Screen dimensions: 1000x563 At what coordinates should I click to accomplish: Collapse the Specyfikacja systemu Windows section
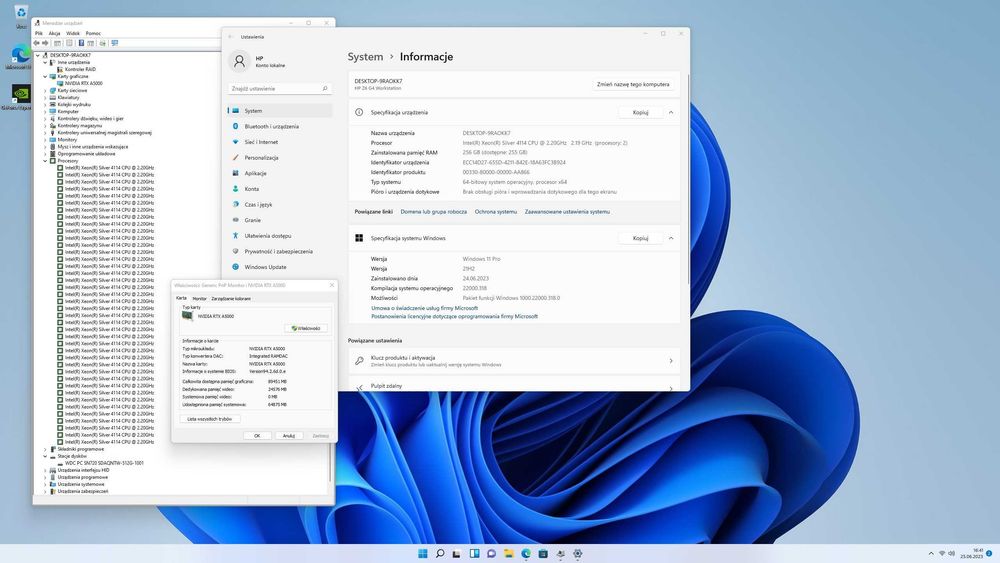click(670, 238)
